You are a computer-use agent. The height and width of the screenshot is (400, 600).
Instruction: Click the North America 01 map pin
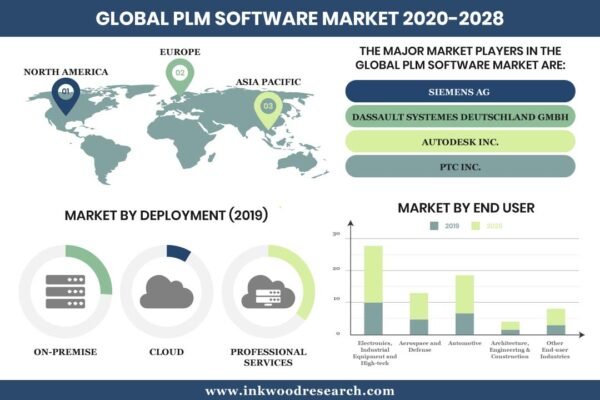coord(66,96)
